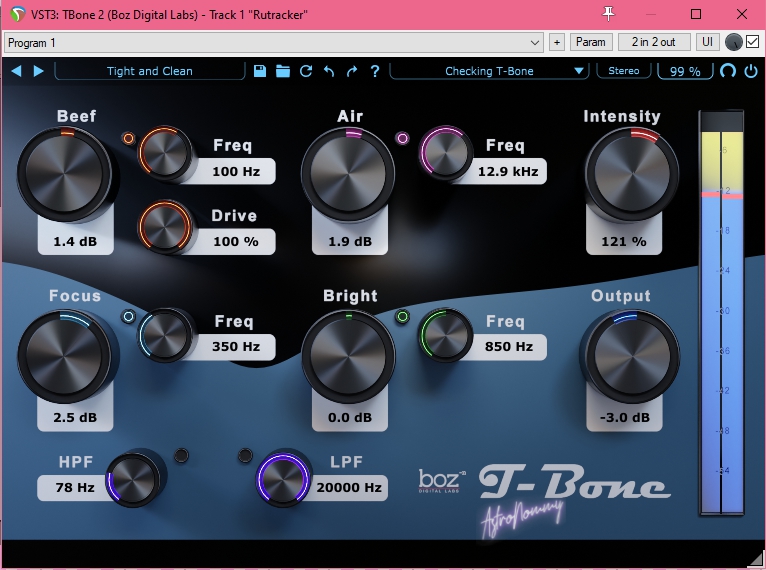Go to next preset with right arrow
This screenshot has height=570, width=766.
click(x=39, y=71)
